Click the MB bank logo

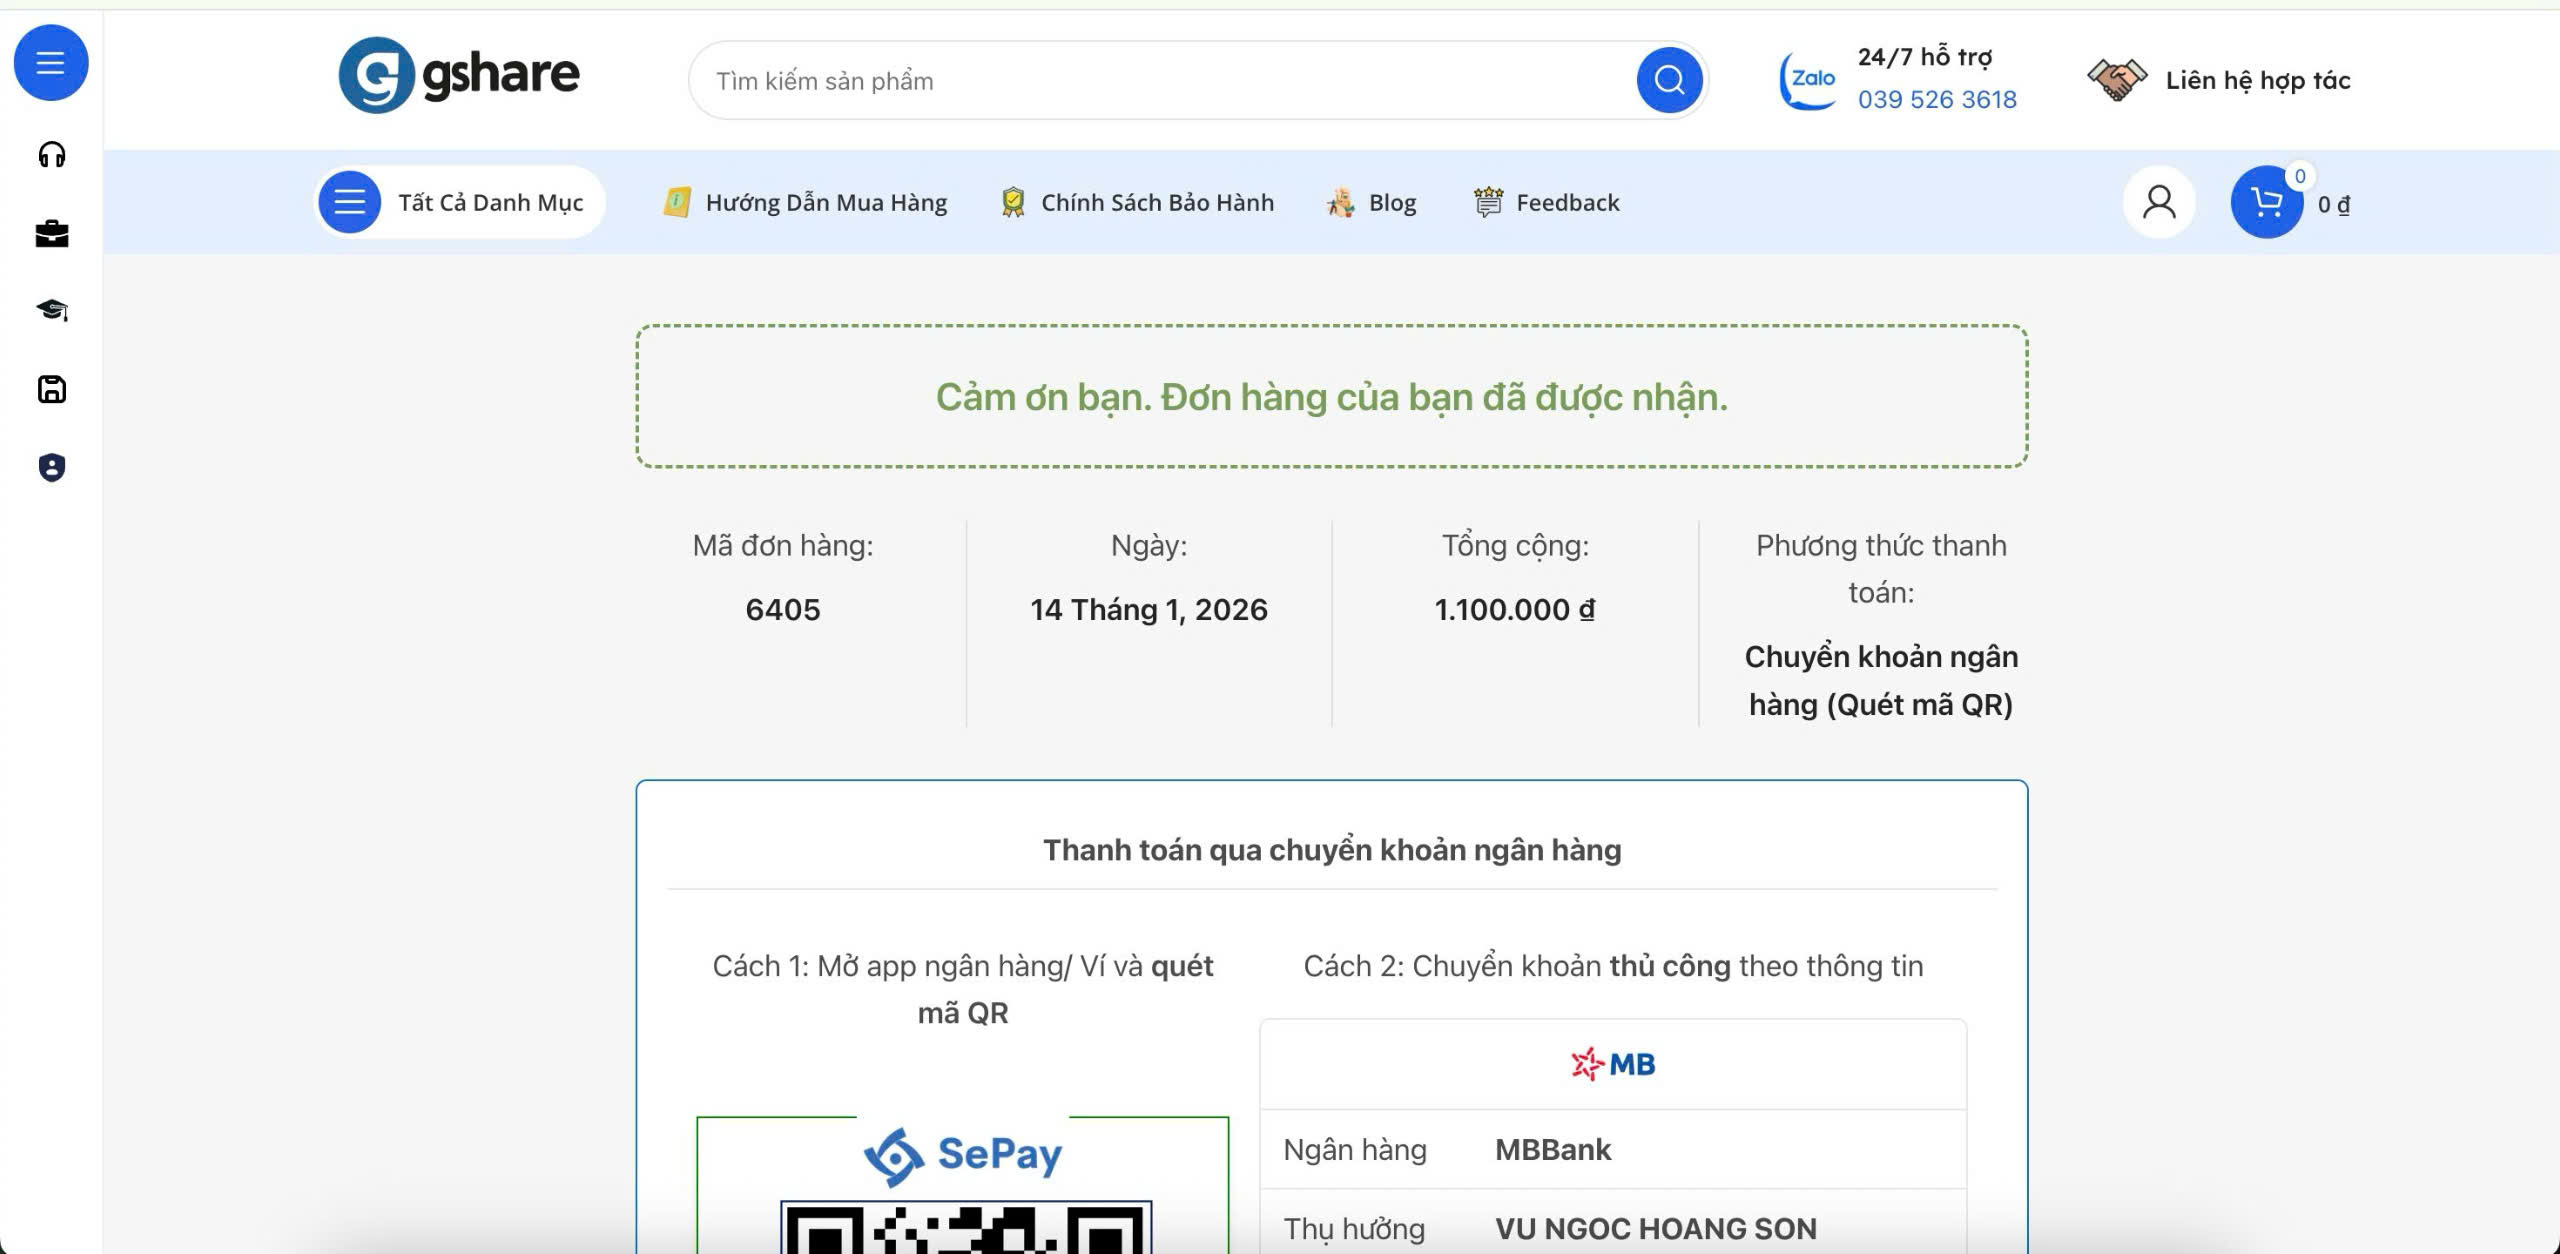(x=1613, y=1064)
